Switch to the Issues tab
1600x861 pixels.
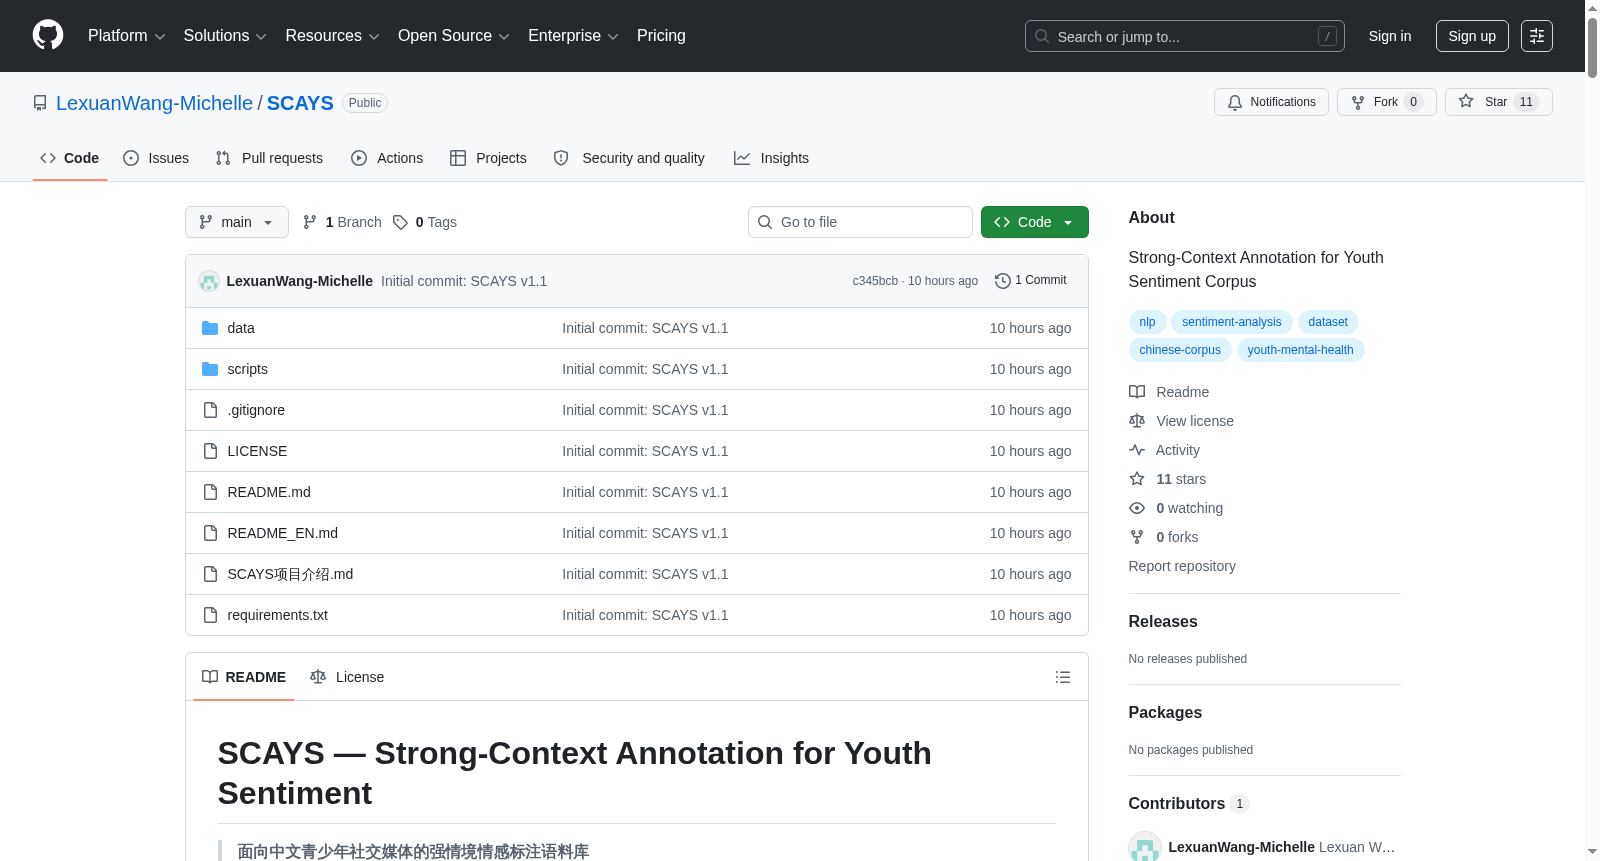(x=156, y=158)
